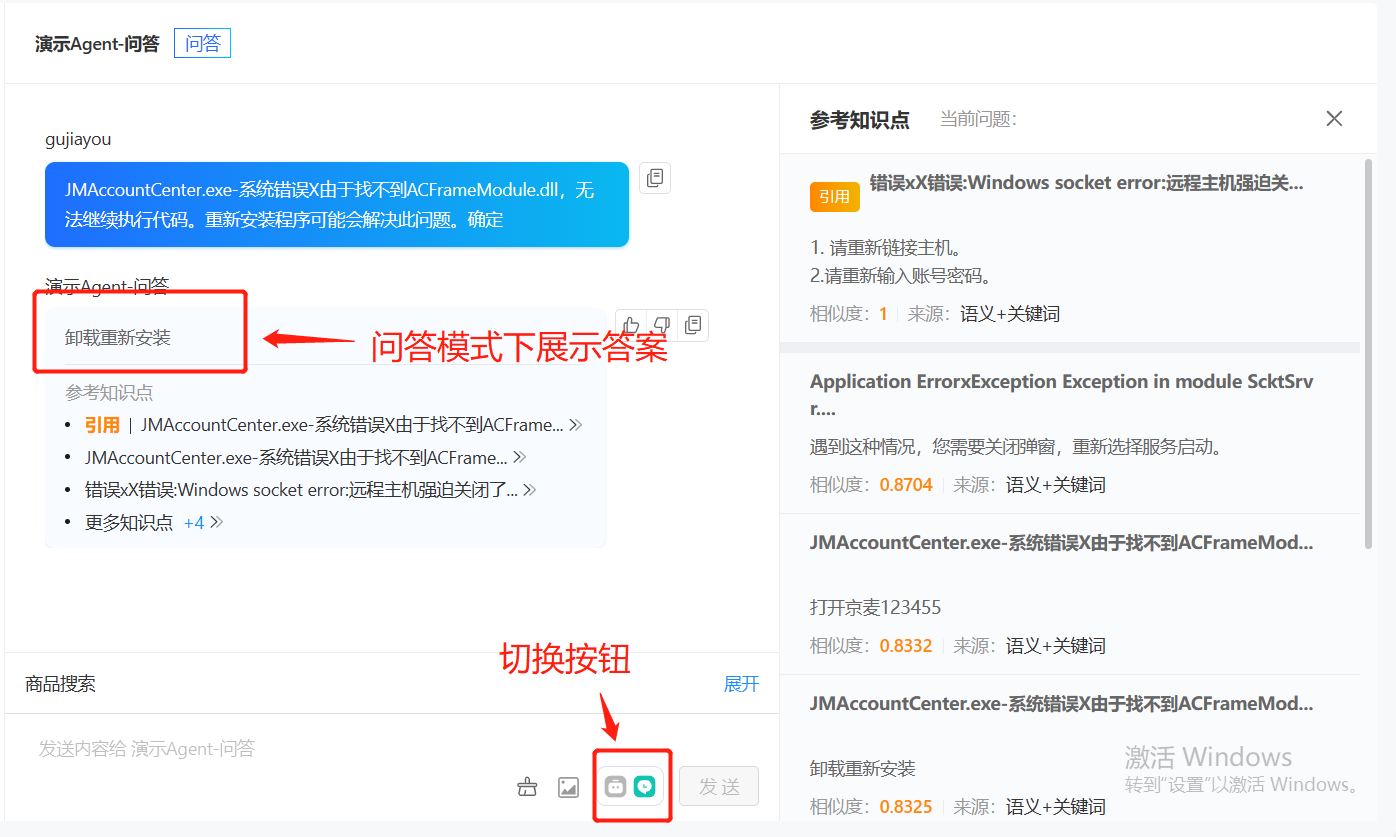Switch to the green chat-bubble mode
Viewport: 1396px width, 837px height.
pyautogui.click(x=646, y=787)
